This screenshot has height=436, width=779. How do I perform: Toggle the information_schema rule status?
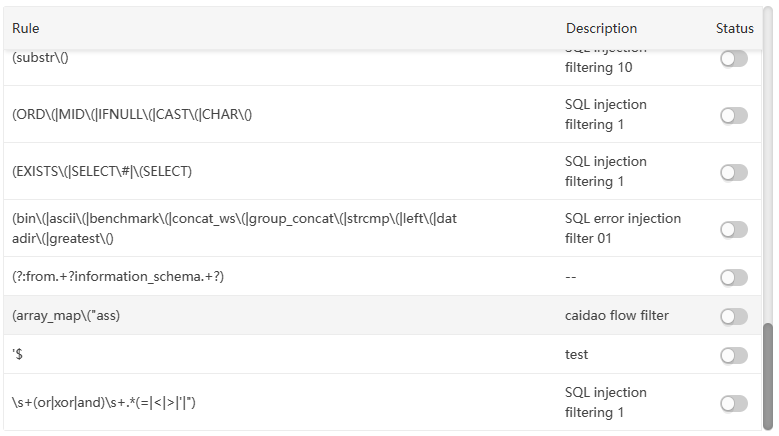click(733, 277)
